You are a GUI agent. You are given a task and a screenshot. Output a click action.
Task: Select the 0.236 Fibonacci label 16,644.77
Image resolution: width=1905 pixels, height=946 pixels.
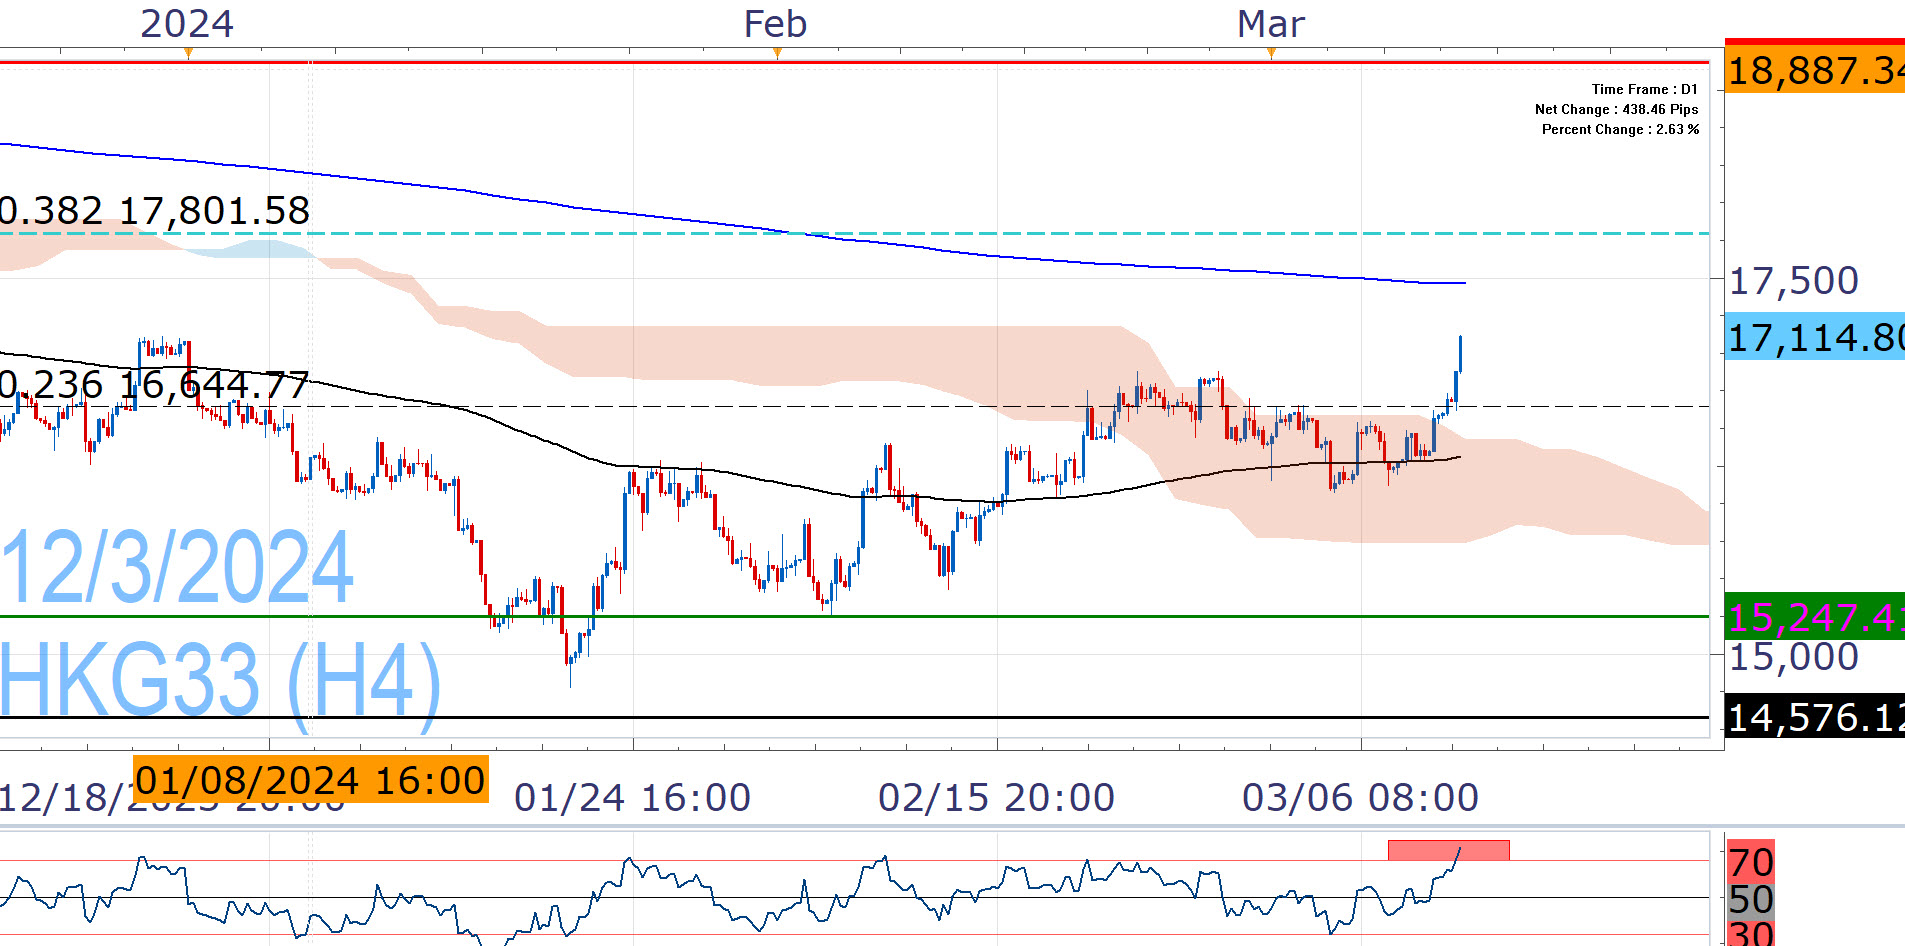pos(155,385)
